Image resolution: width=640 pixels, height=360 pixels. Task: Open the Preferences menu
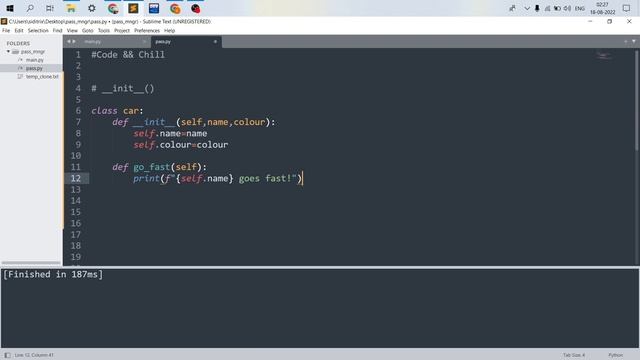point(147,31)
